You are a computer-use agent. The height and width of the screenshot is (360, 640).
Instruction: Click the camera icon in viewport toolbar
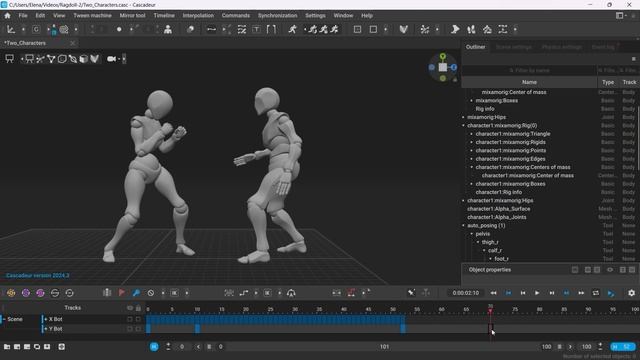click(x=111, y=59)
